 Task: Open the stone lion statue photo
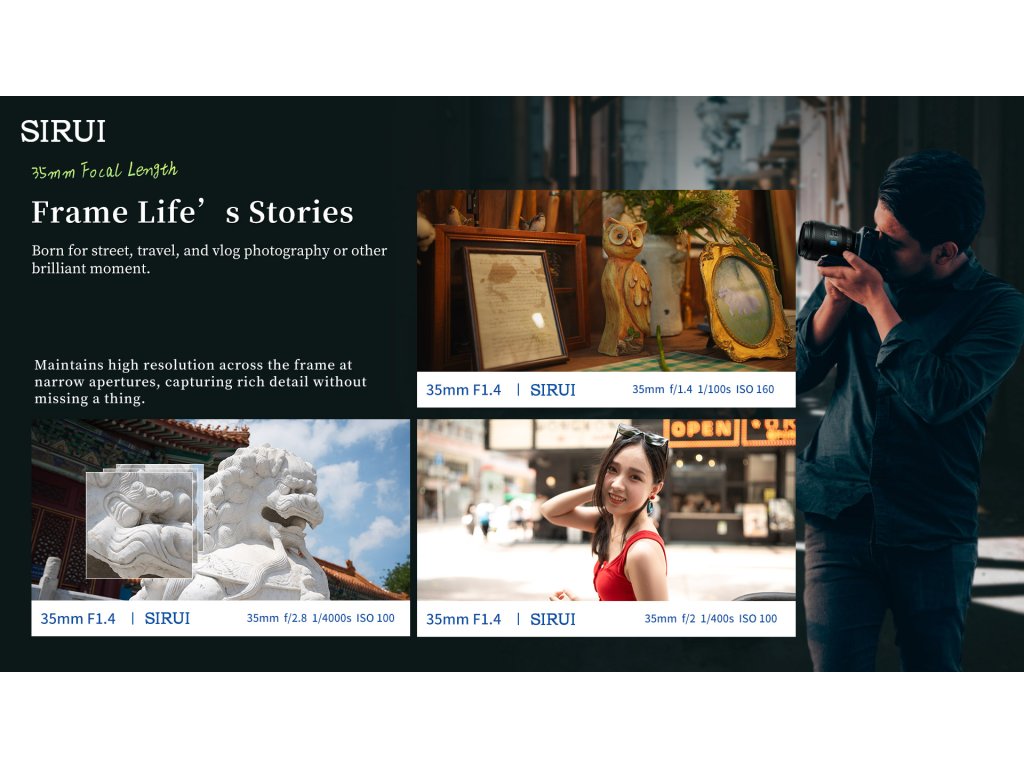point(221,509)
